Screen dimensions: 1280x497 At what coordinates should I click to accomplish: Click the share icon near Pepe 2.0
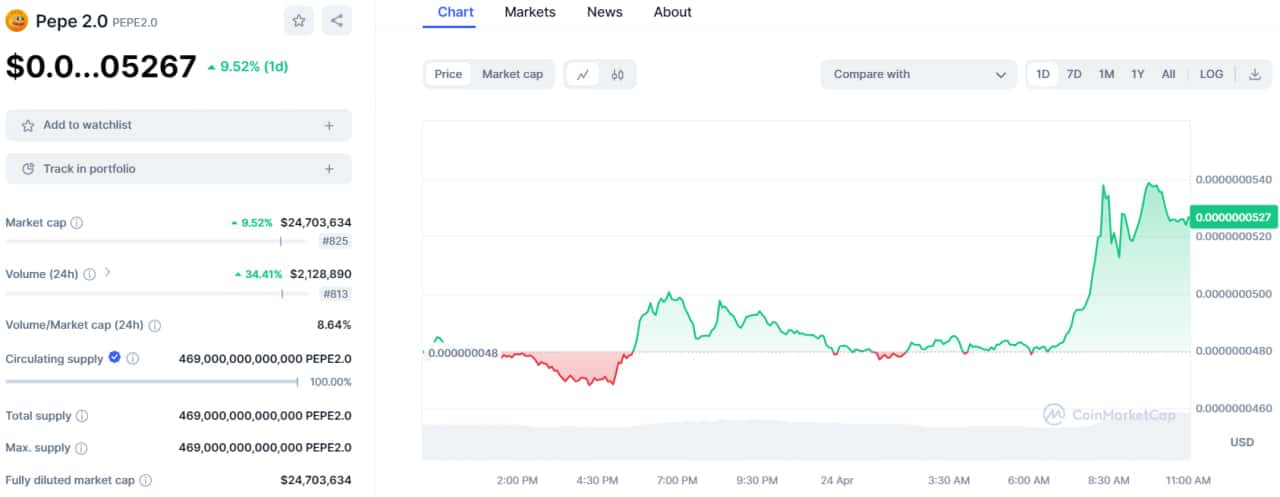pyautogui.click(x=337, y=20)
